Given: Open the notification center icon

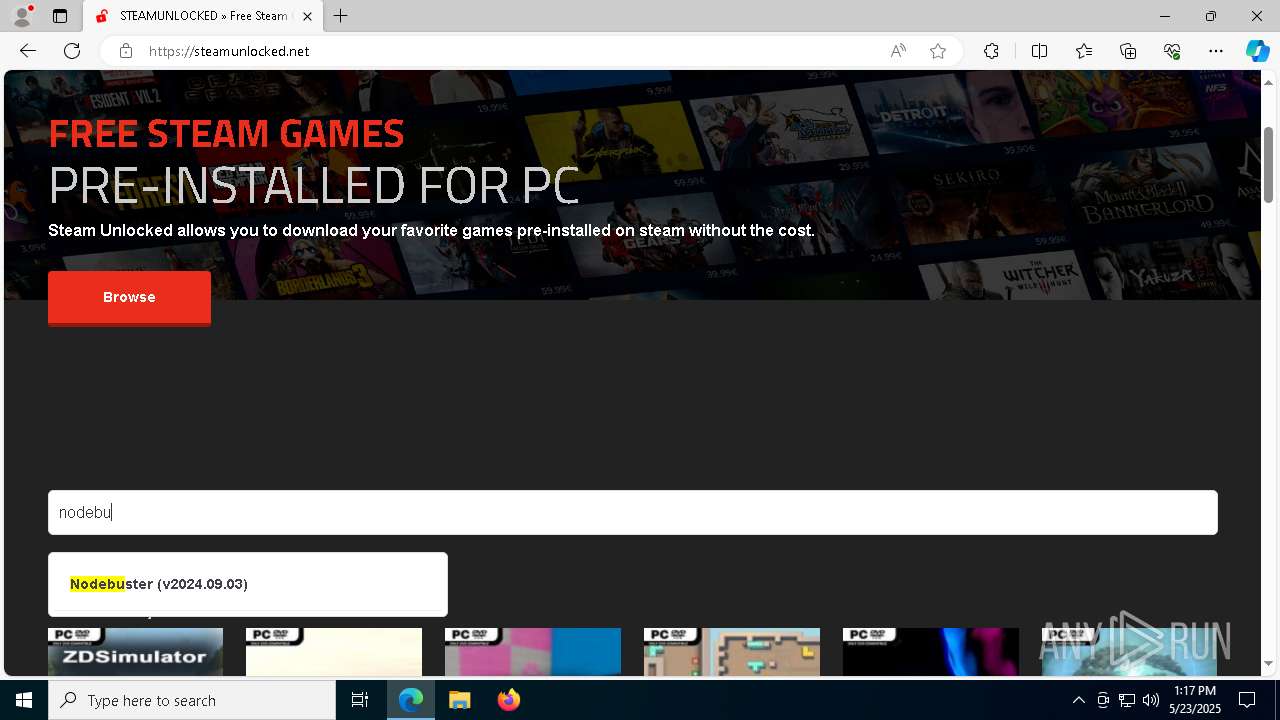Looking at the screenshot, I should 1247,700.
